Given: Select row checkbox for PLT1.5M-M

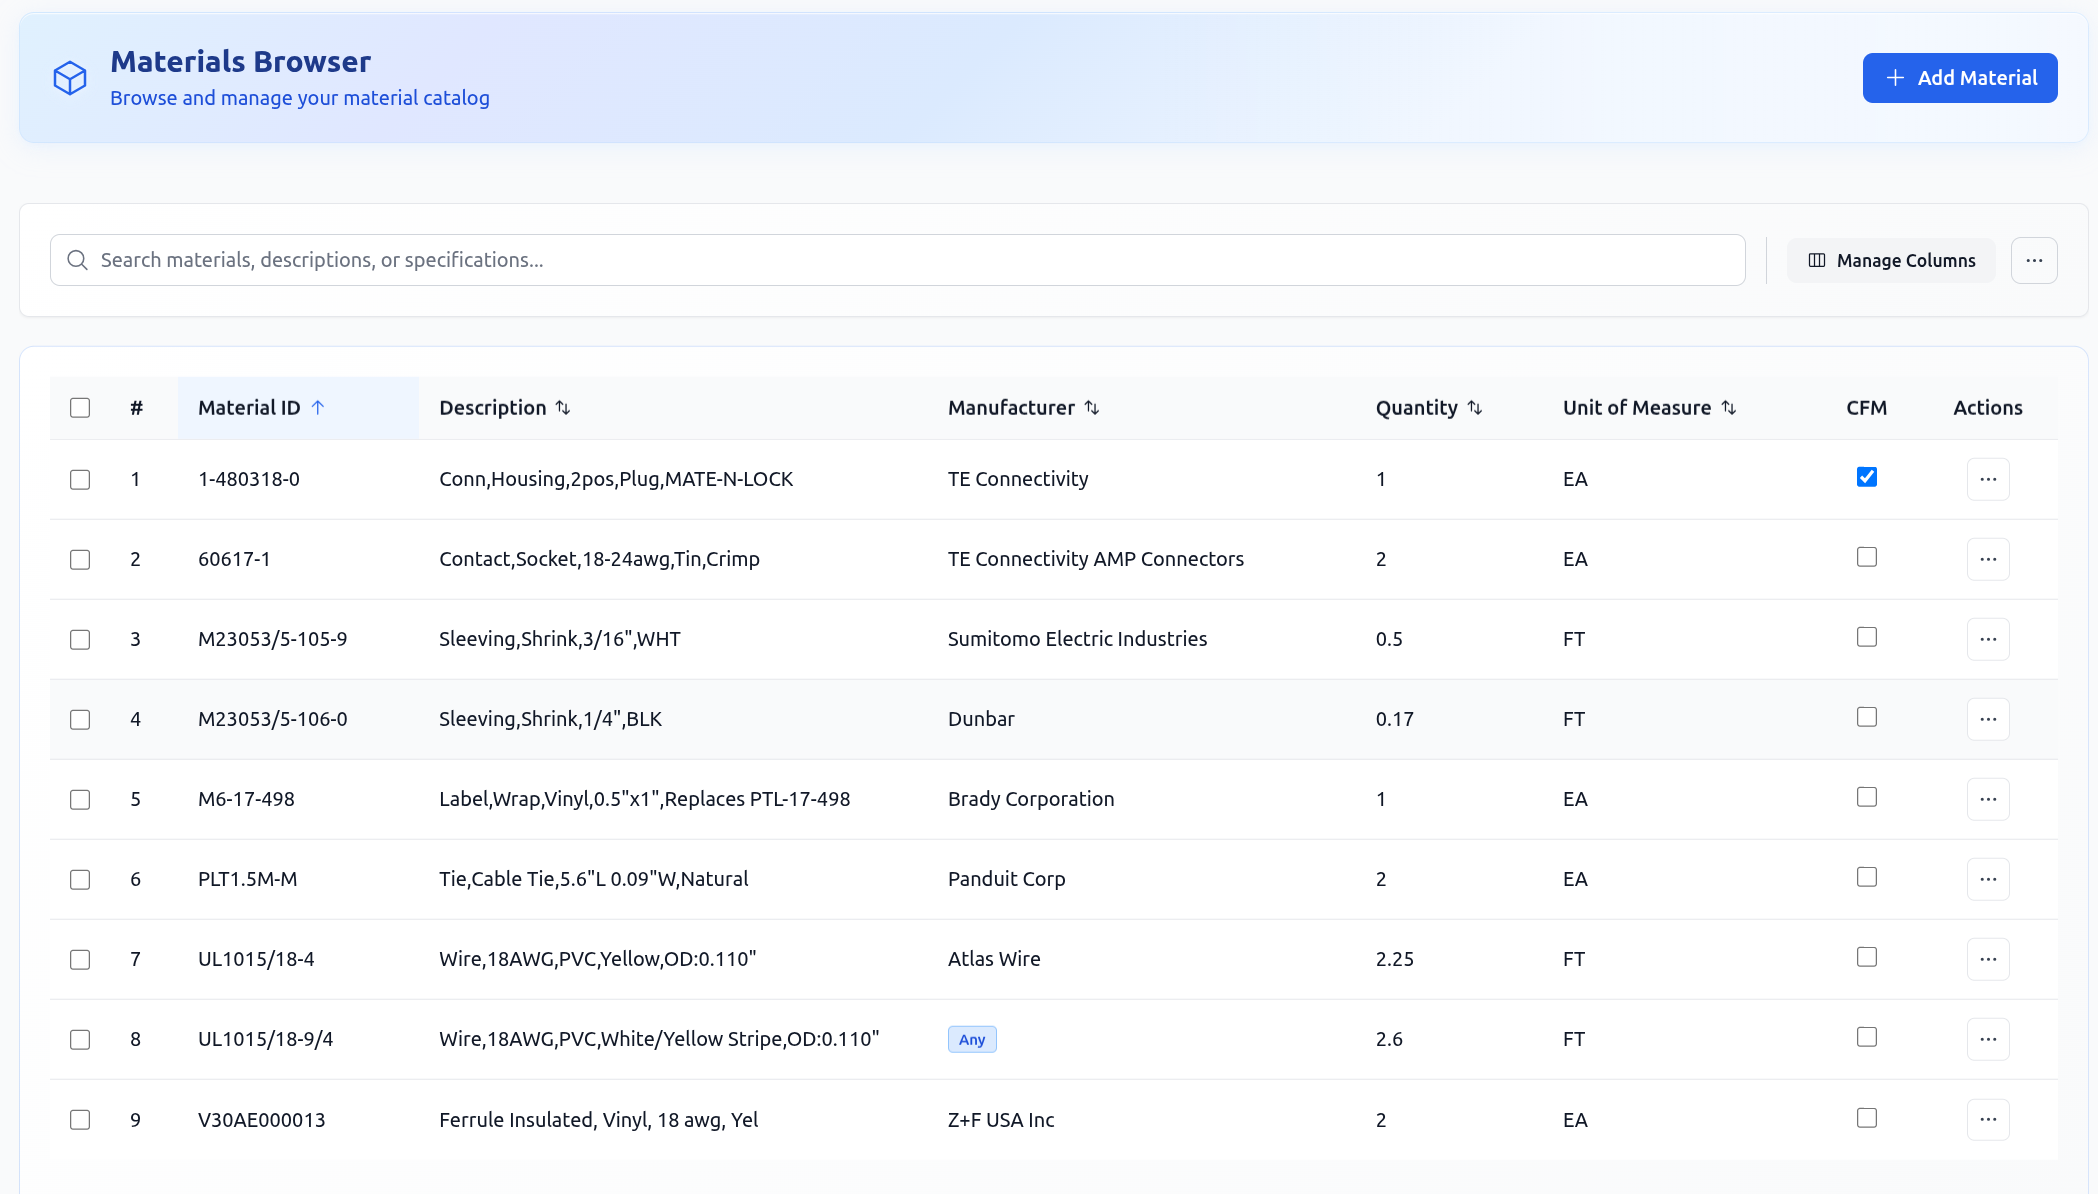Looking at the screenshot, I should (x=80, y=880).
